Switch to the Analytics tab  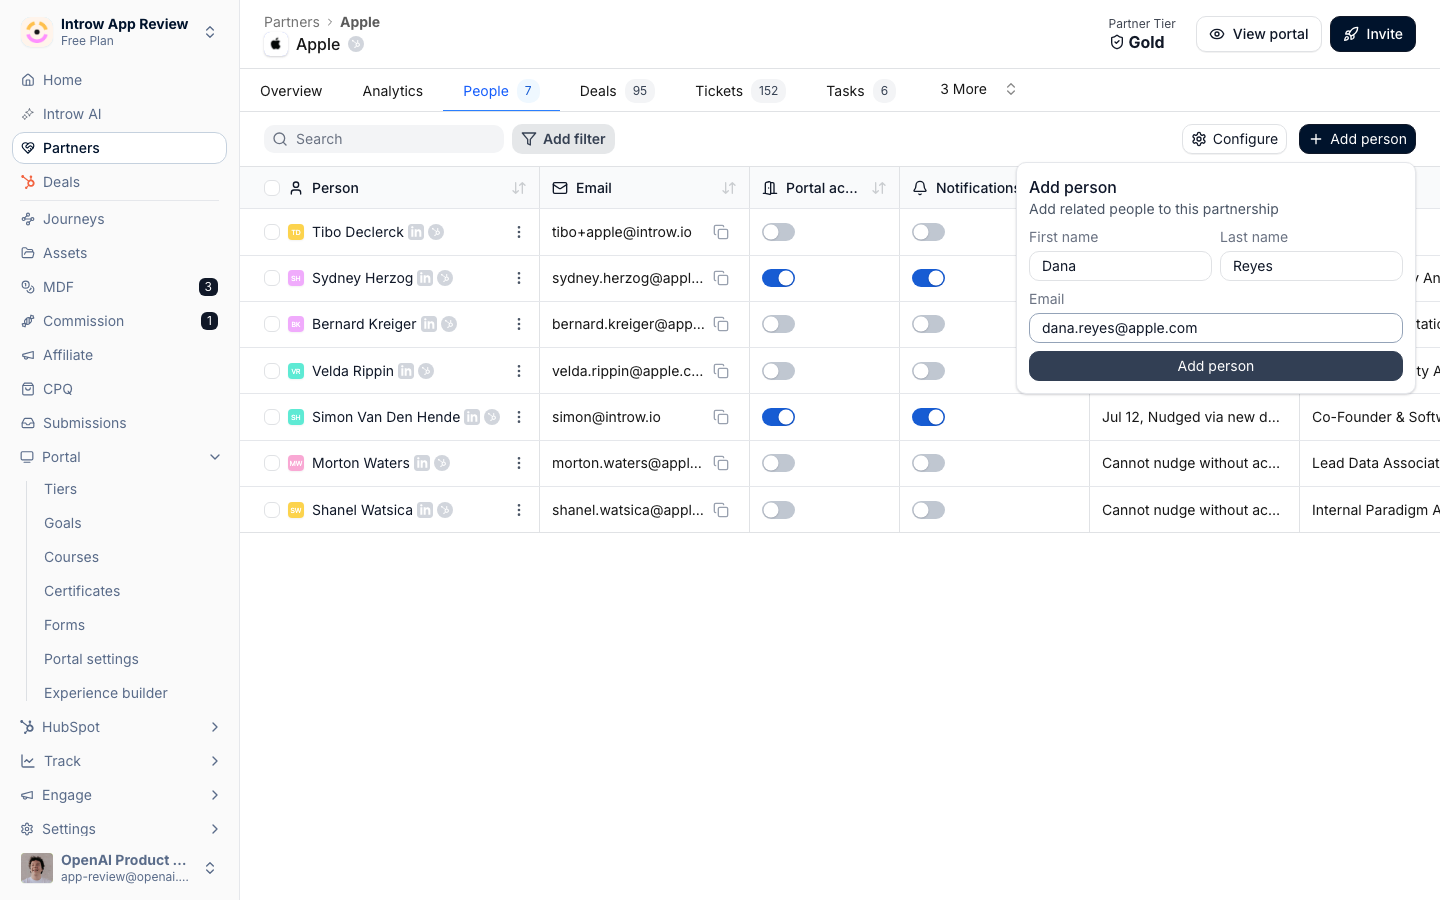(393, 91)
